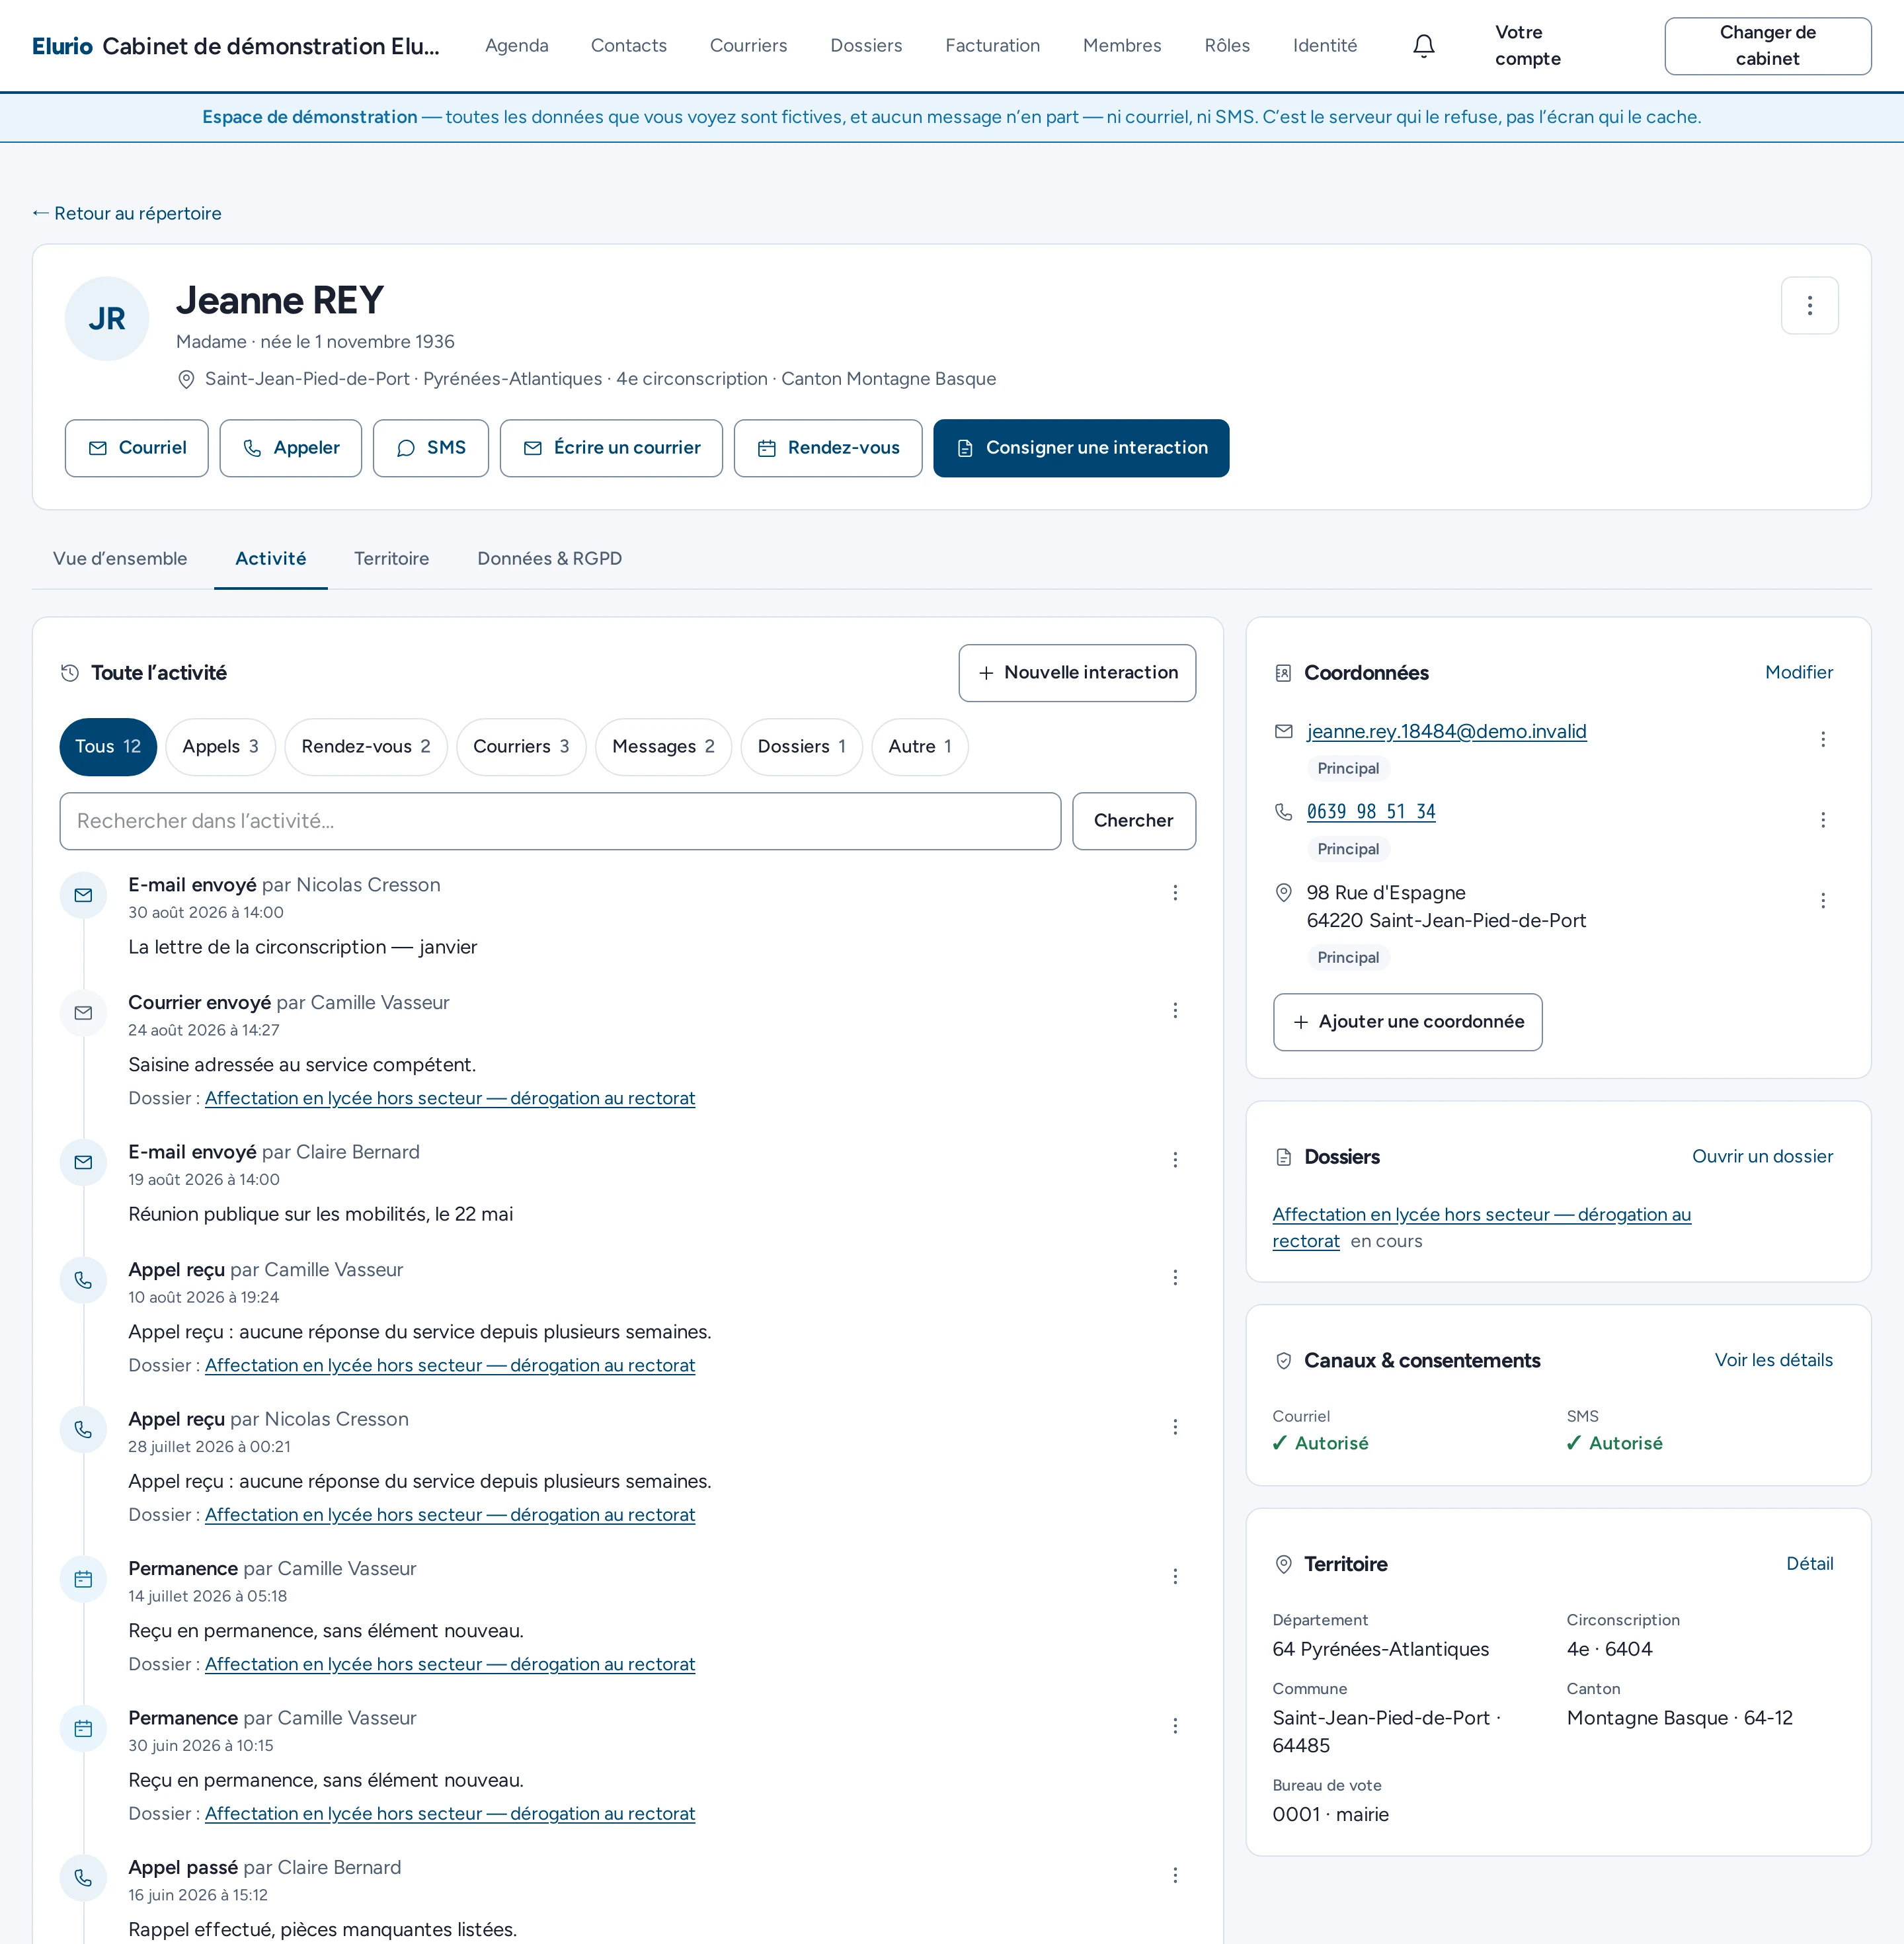Open the menu for the 28 juillet Appel reçu entry
1904x1944 pixels.
pos(1175,1427)
